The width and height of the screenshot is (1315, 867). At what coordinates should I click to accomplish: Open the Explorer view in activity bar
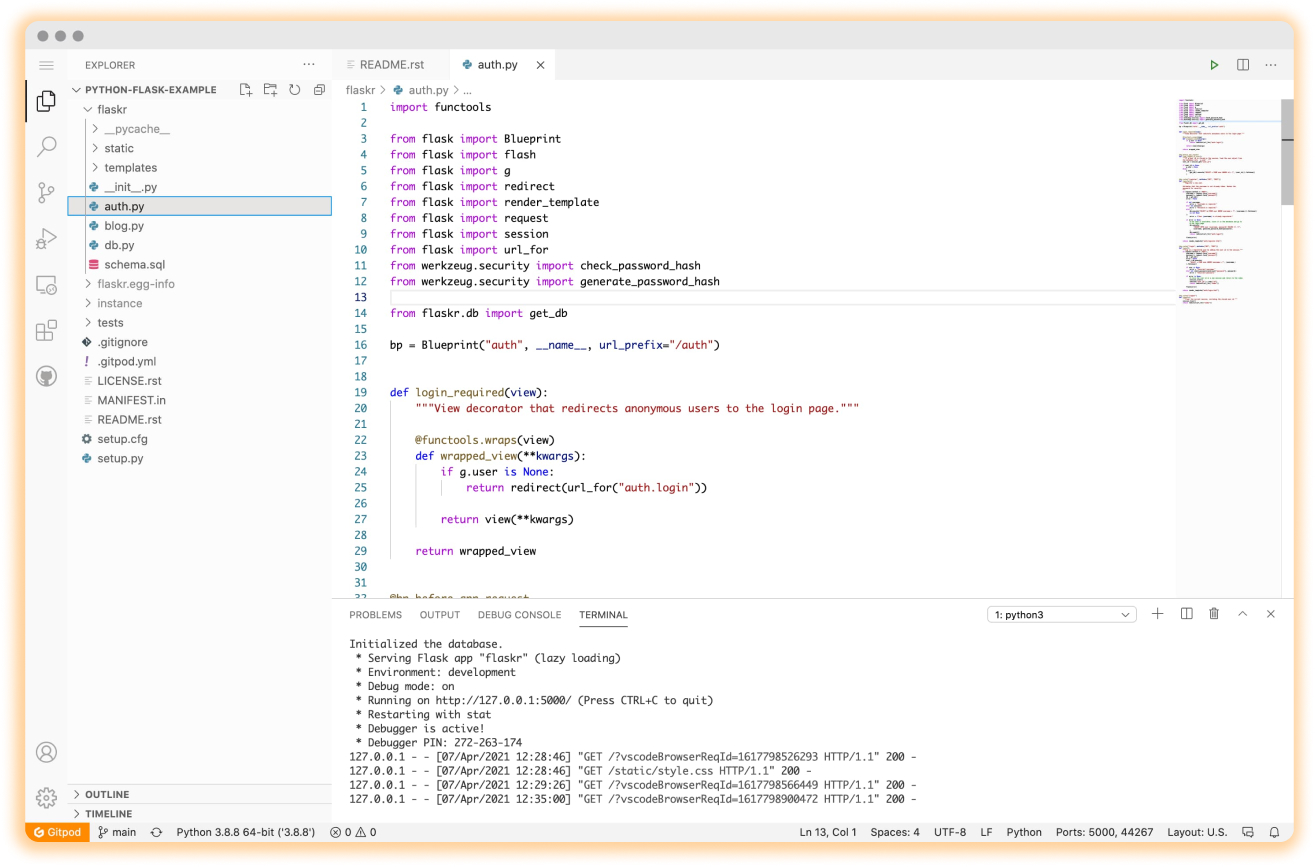tap(46, 101)
